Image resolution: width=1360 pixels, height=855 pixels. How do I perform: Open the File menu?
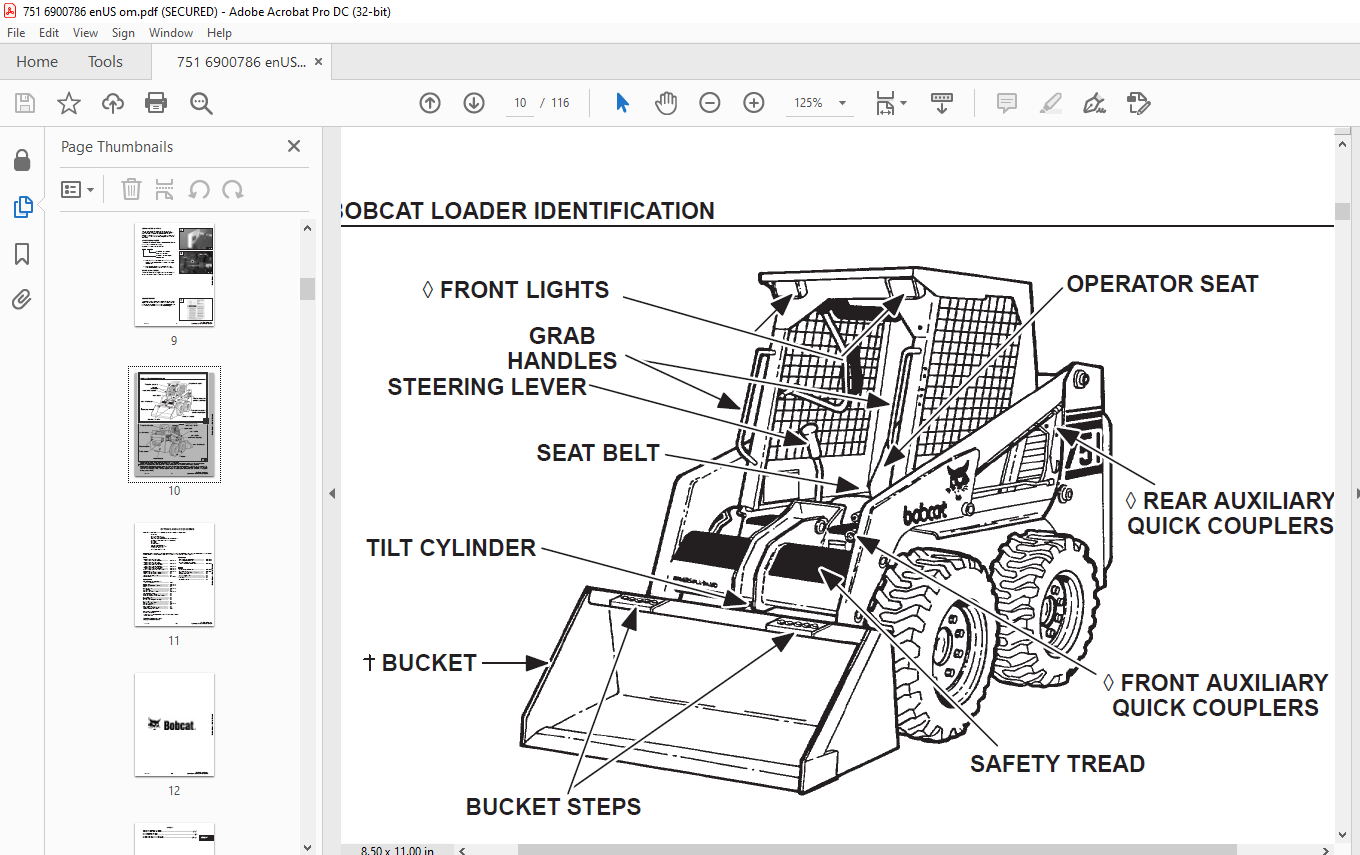coord(16,33)
